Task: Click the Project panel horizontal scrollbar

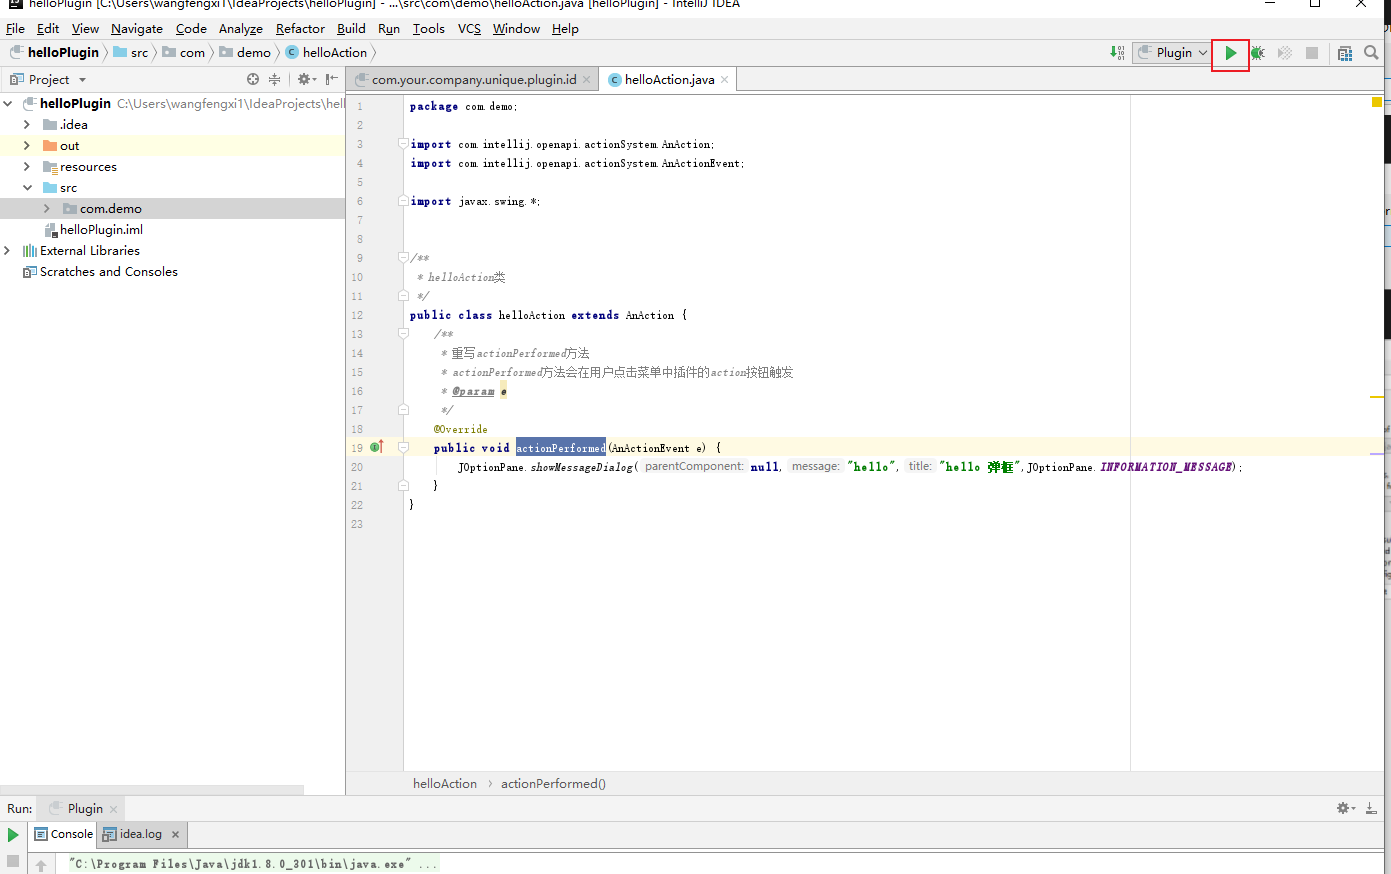Action: pos(152,790)
